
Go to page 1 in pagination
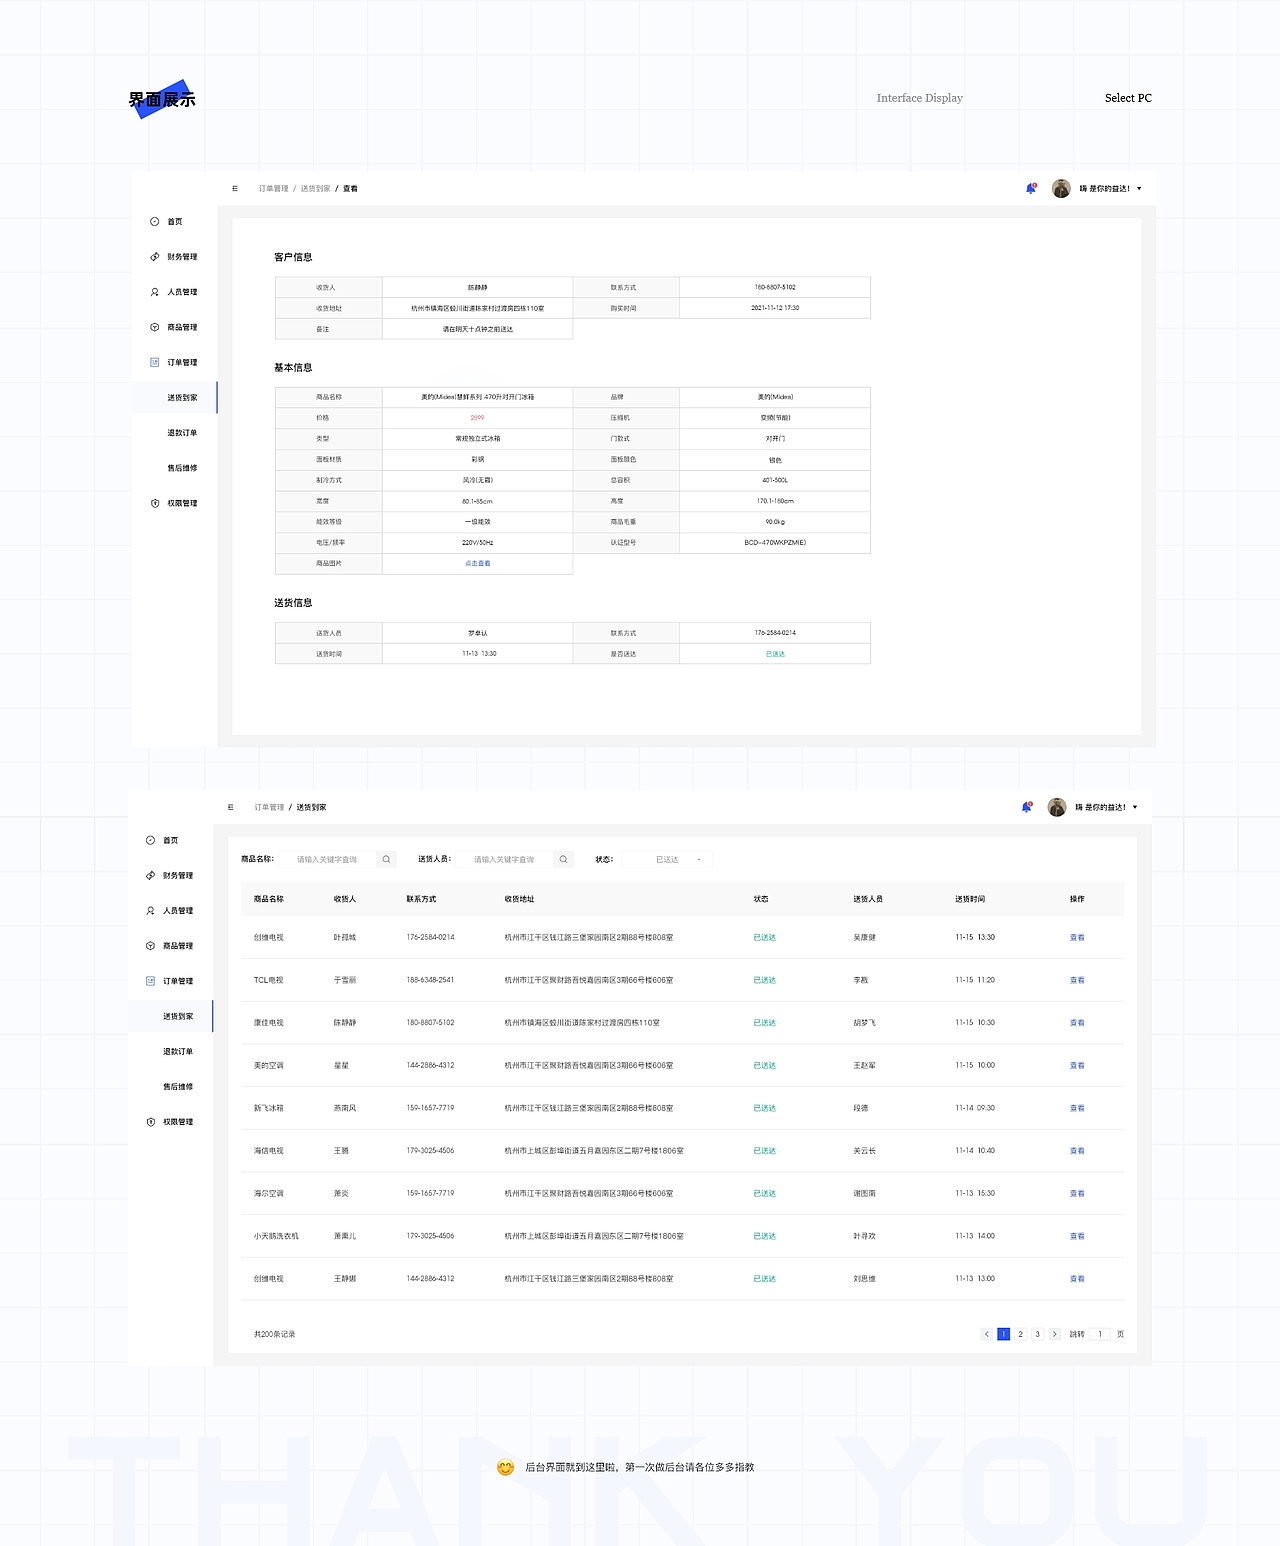point(1003,1334)
